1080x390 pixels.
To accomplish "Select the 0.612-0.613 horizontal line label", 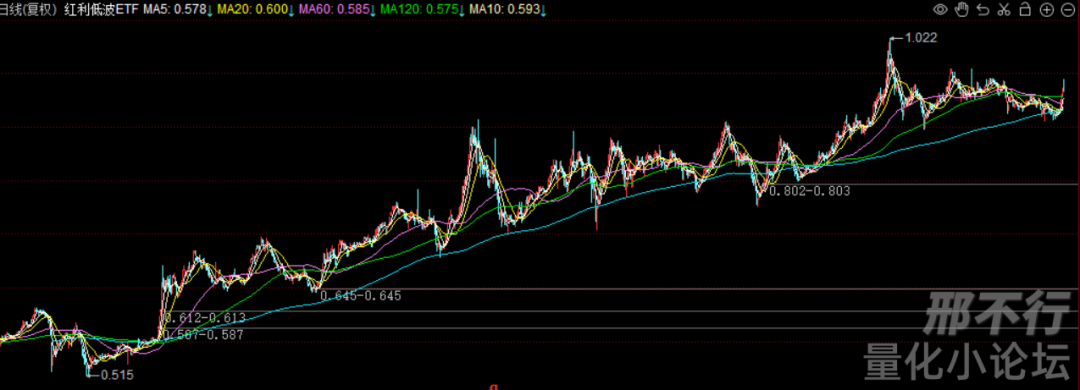I will [x=205, y=317].
